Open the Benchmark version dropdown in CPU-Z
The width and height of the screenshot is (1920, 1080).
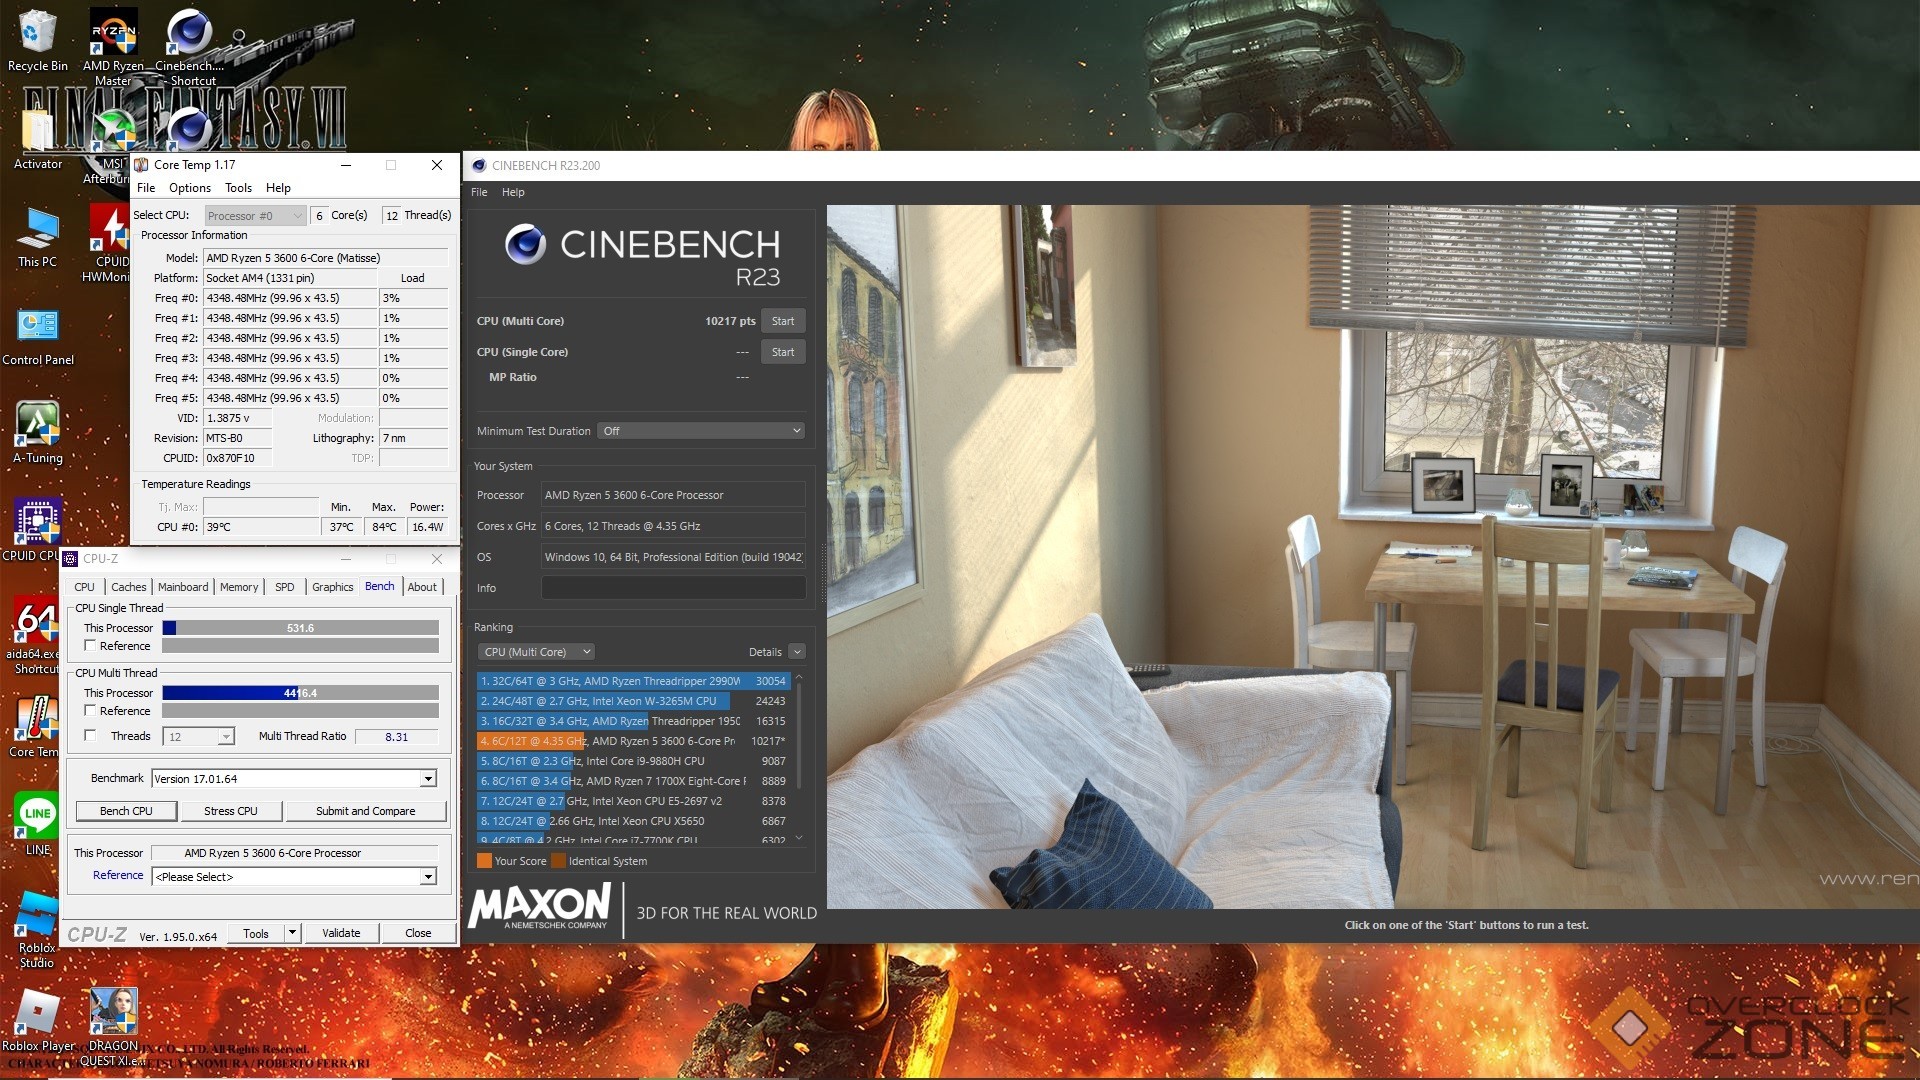428,779
